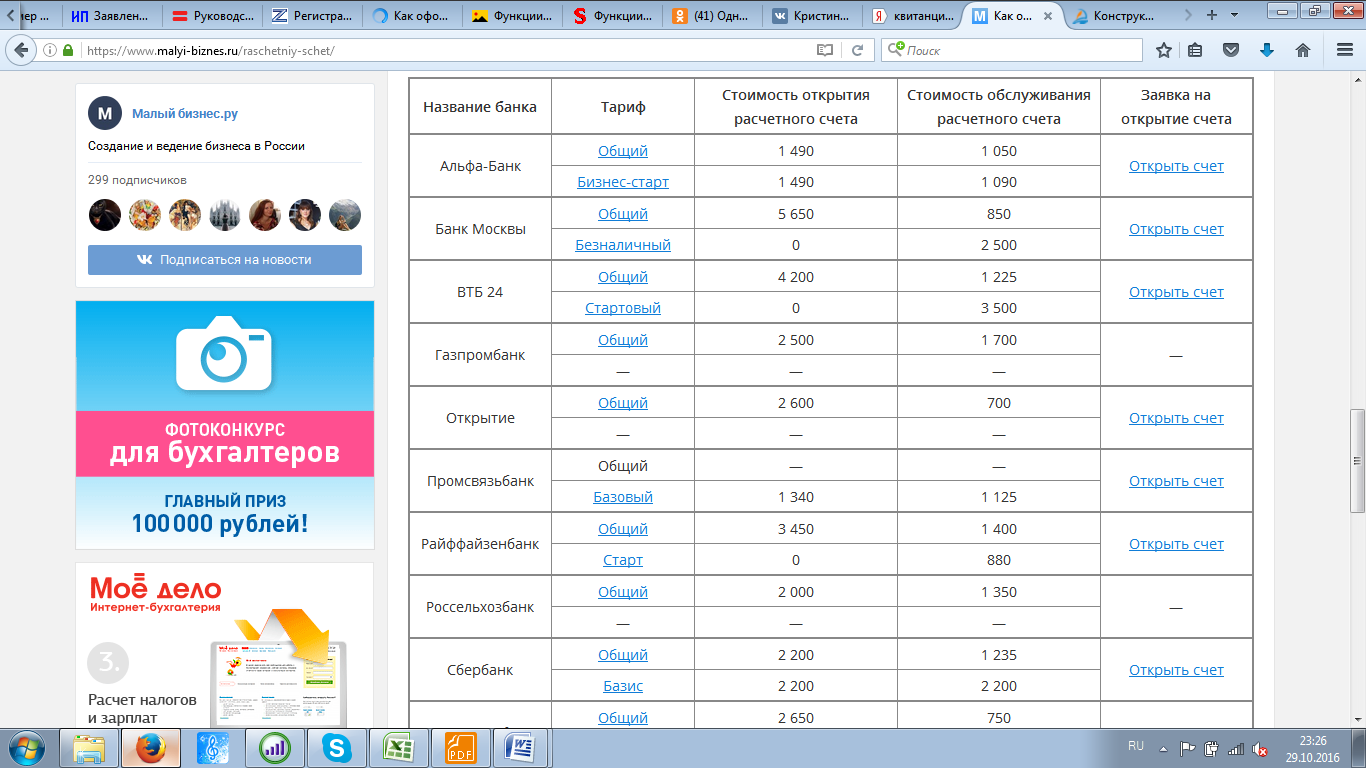Image resolution: width=1366 pixels, height=768 pixels.
Task: Open Промсвязьбанк Базовый tariff link
Action: (x=623, y=497)
